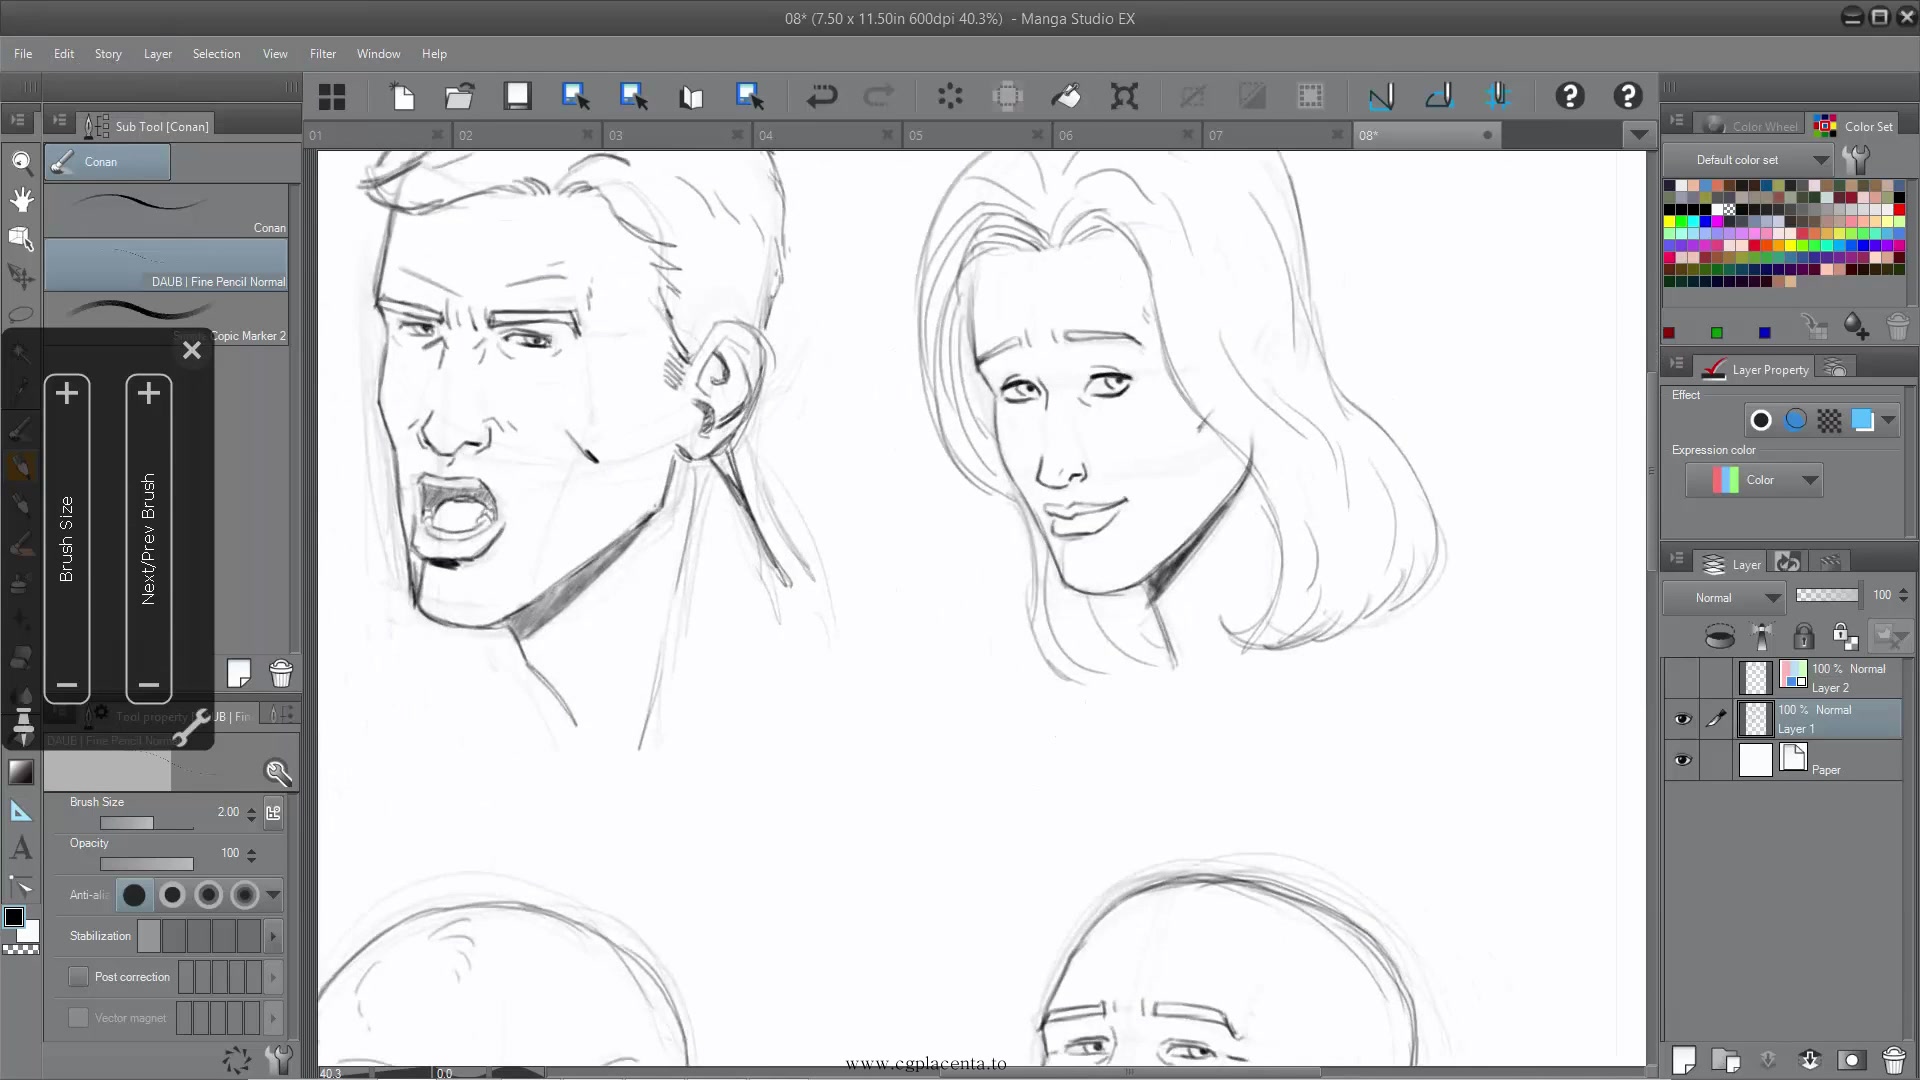Expand the Expression color dropdown
The height and width of the screenshot is (1080, 1920).
[1809, 479]
